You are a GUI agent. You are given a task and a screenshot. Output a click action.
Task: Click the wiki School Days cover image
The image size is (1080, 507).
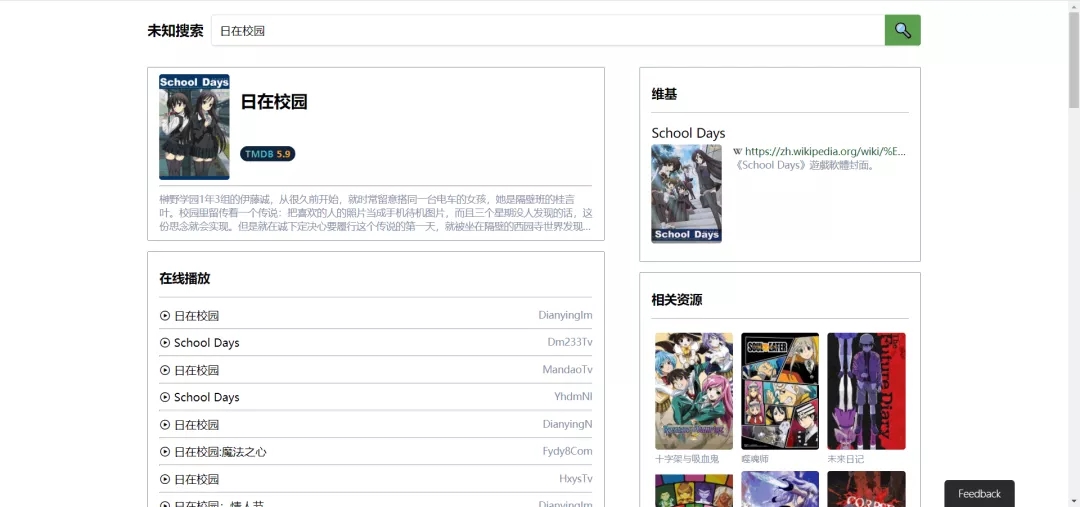tap(687, 194)
